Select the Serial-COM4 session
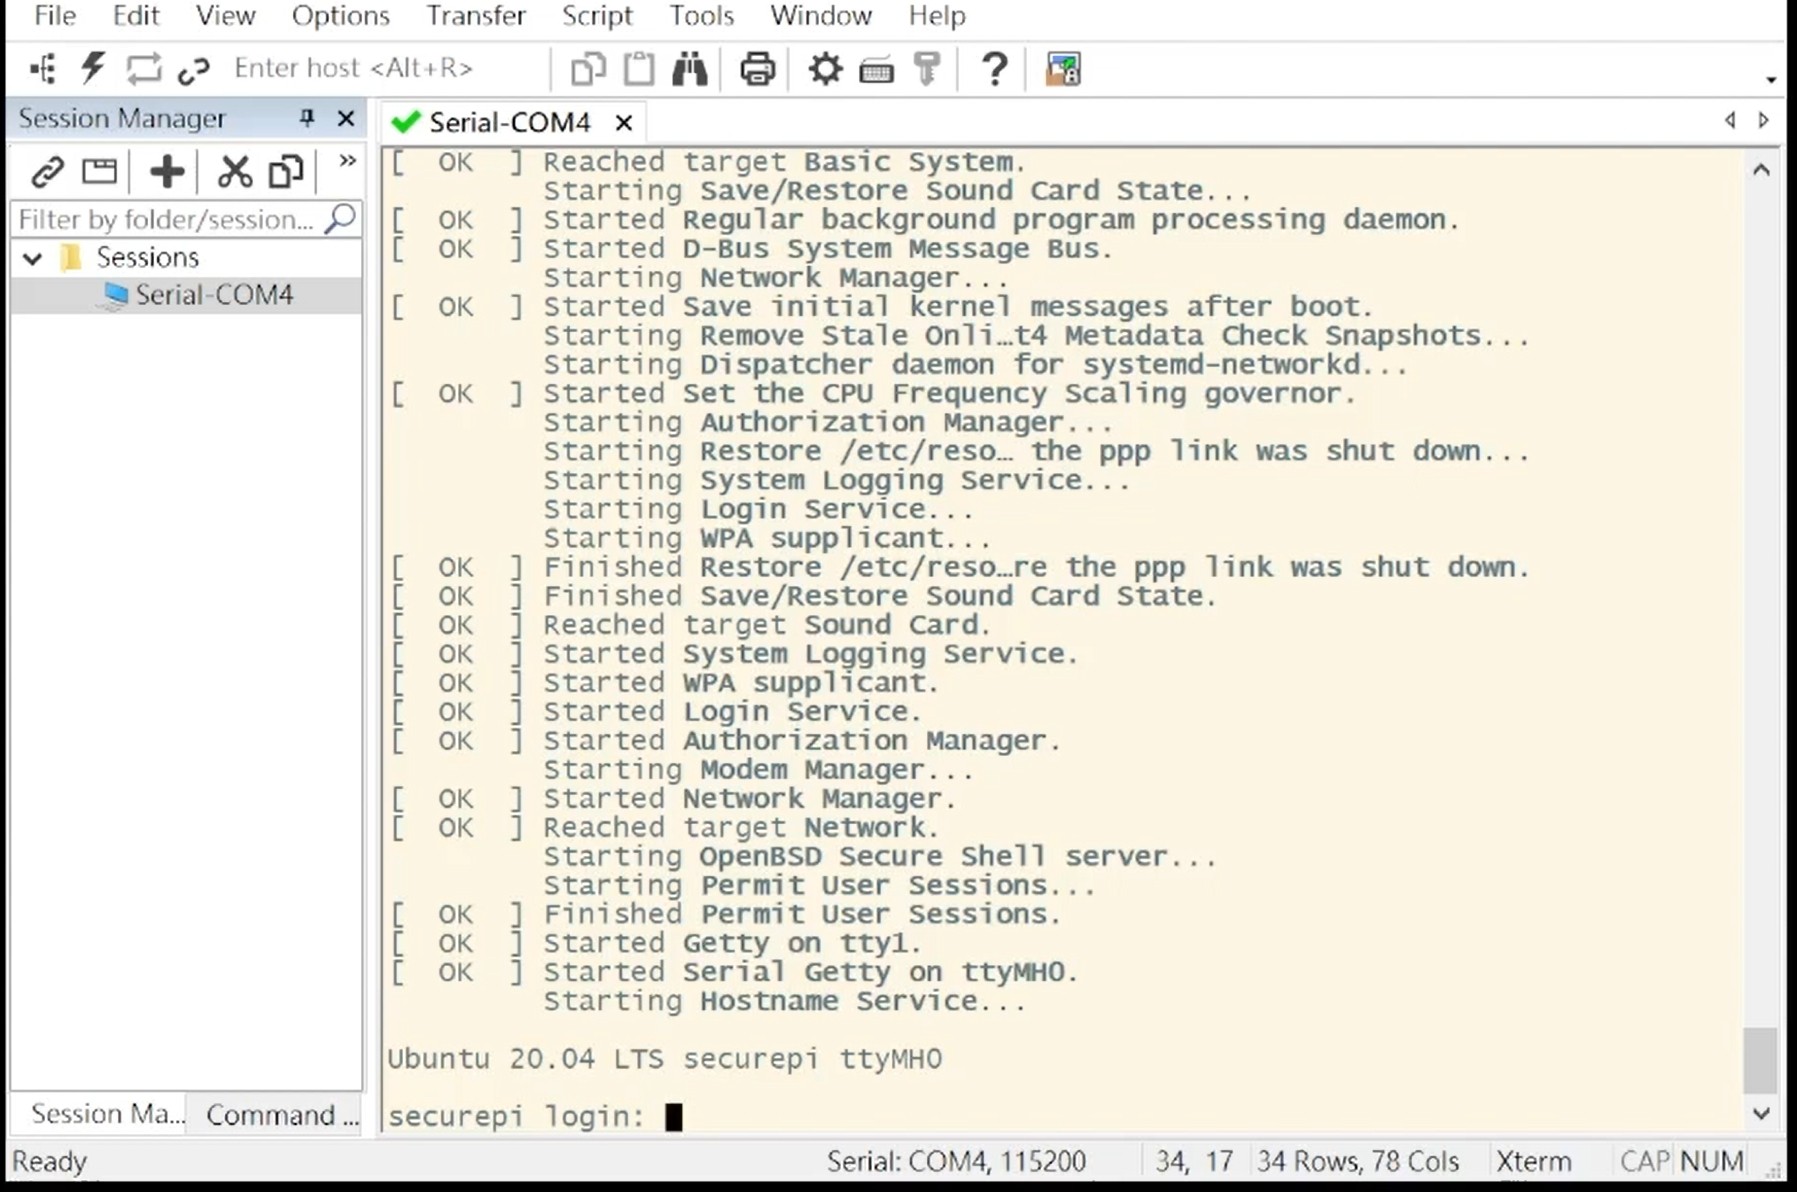This screenshot has height=1192, width=1797. pos(214,294)
